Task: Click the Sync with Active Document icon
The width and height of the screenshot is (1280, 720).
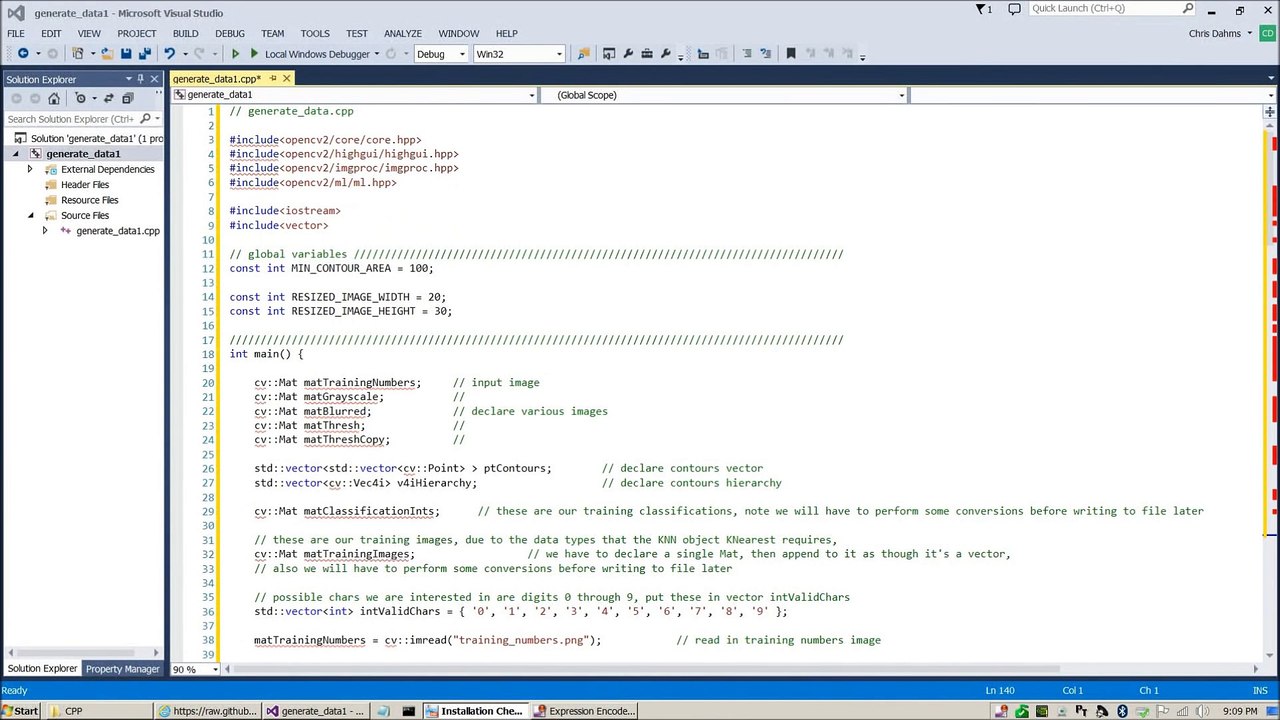Action: pyautogui.click(x=108, y=98)
